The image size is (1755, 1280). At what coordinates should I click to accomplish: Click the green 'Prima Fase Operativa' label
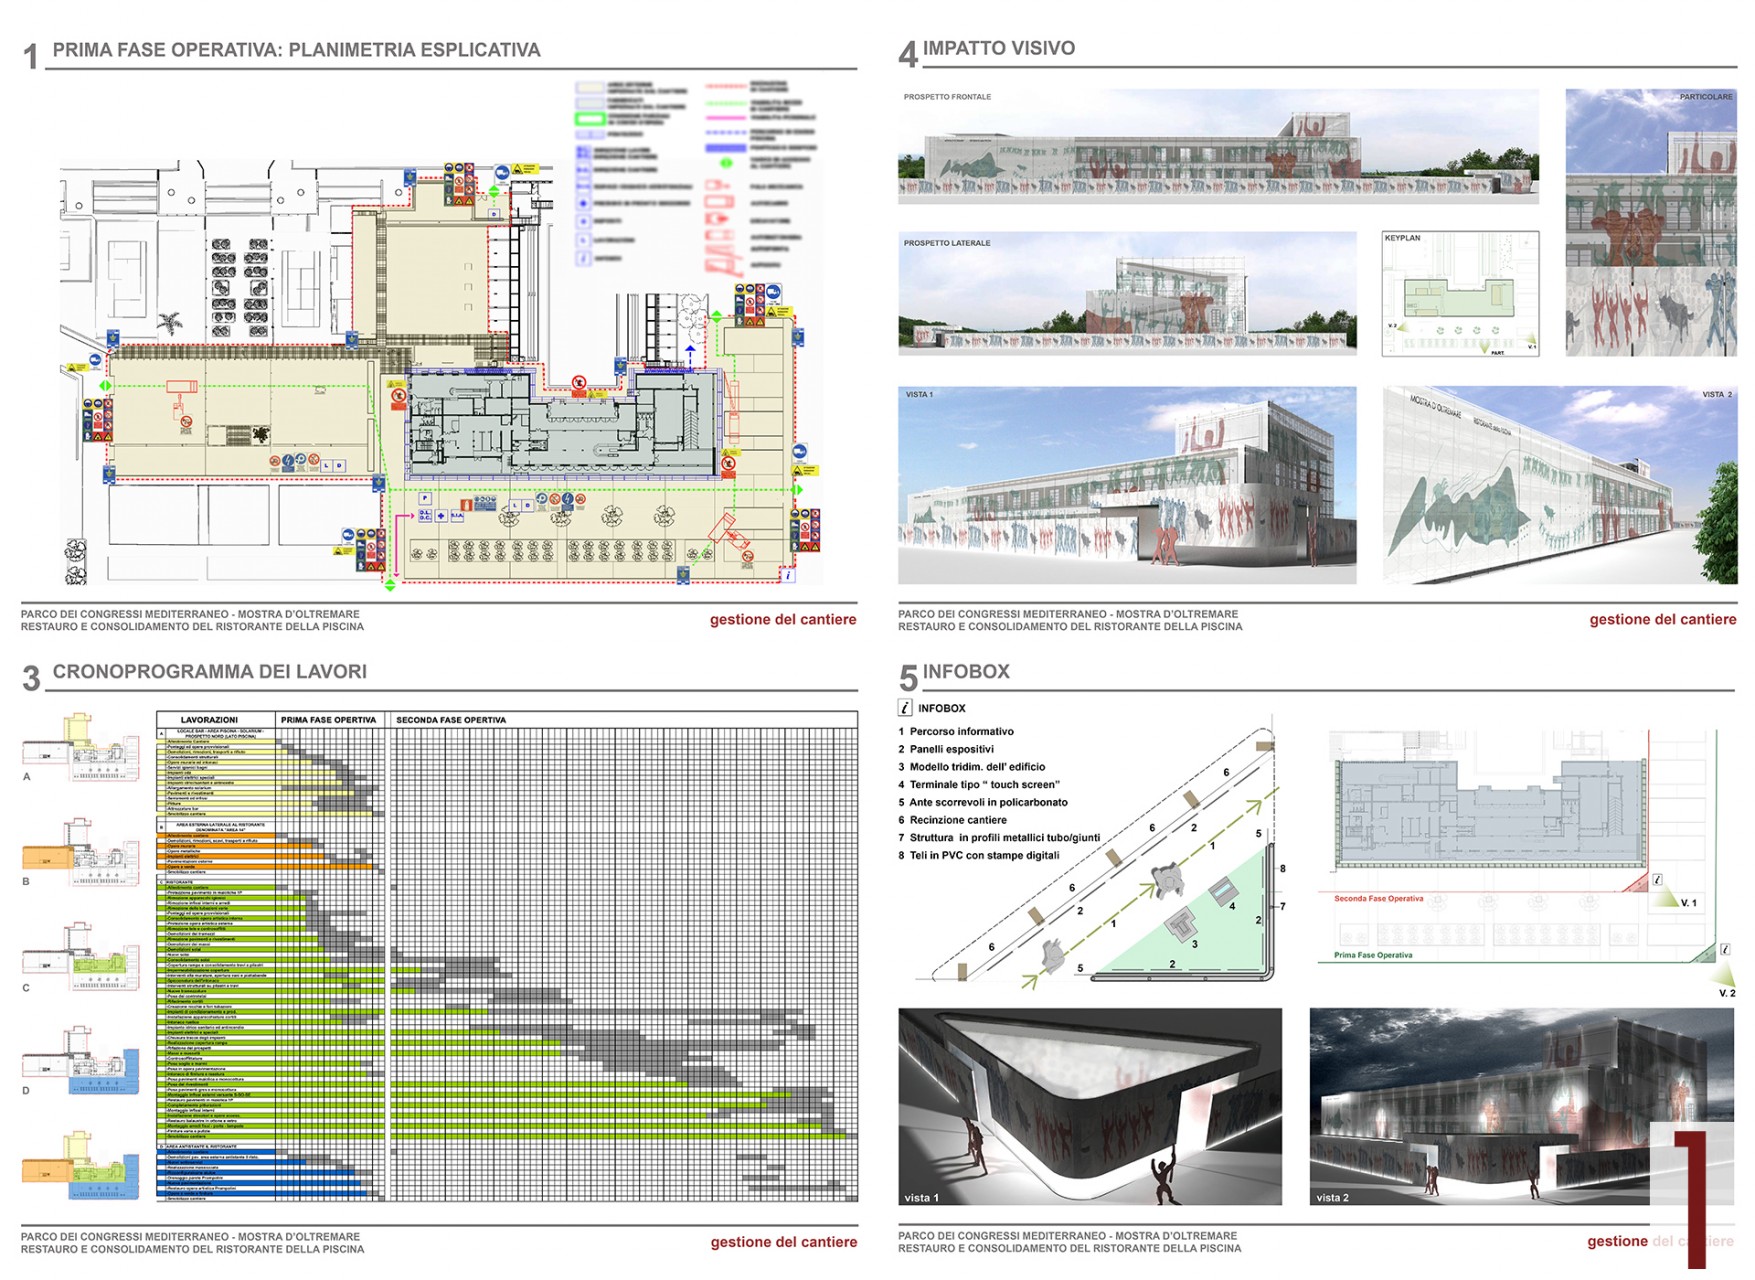click(x=1373, y=955)
